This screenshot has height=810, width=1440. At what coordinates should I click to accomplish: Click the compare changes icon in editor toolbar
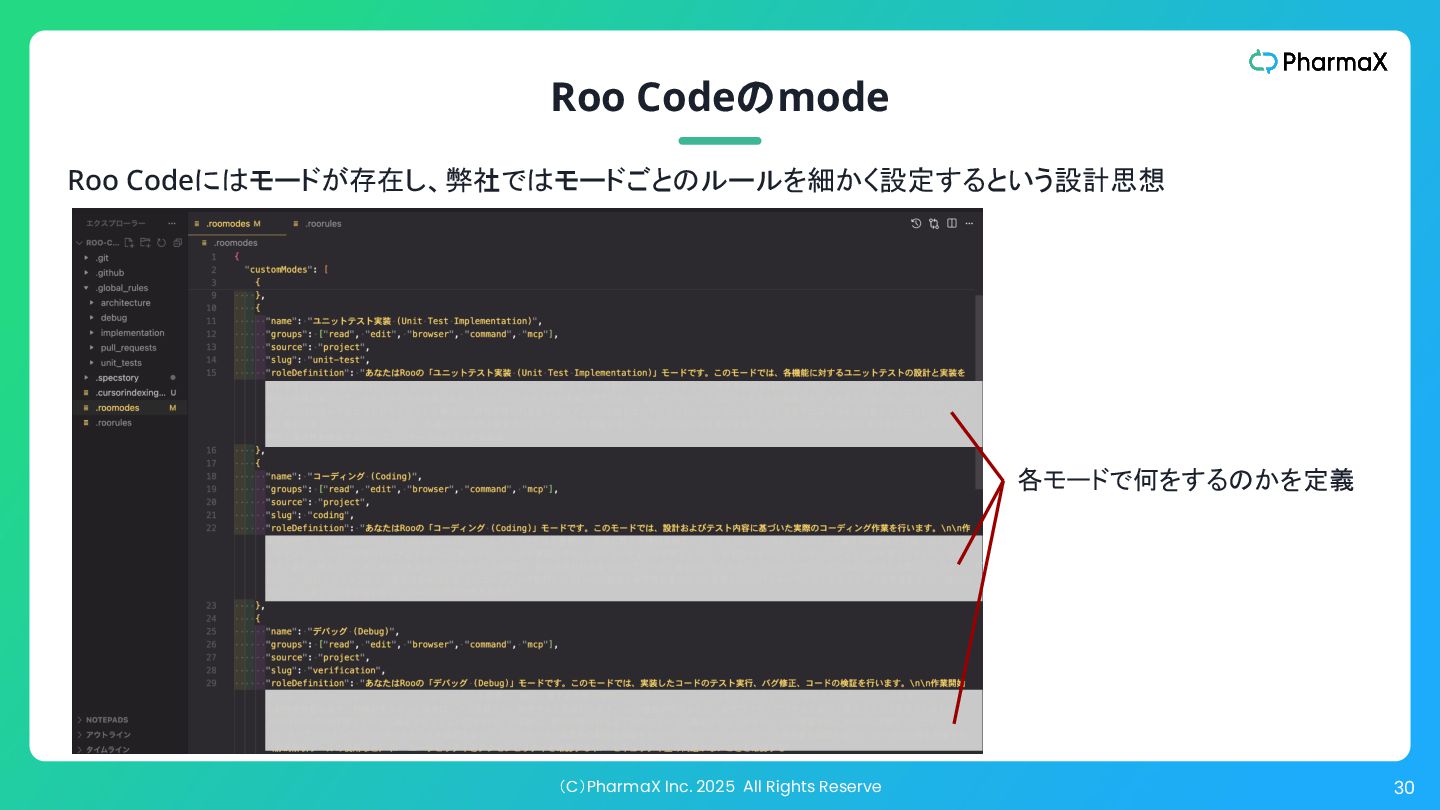click(x=934, y=224)
